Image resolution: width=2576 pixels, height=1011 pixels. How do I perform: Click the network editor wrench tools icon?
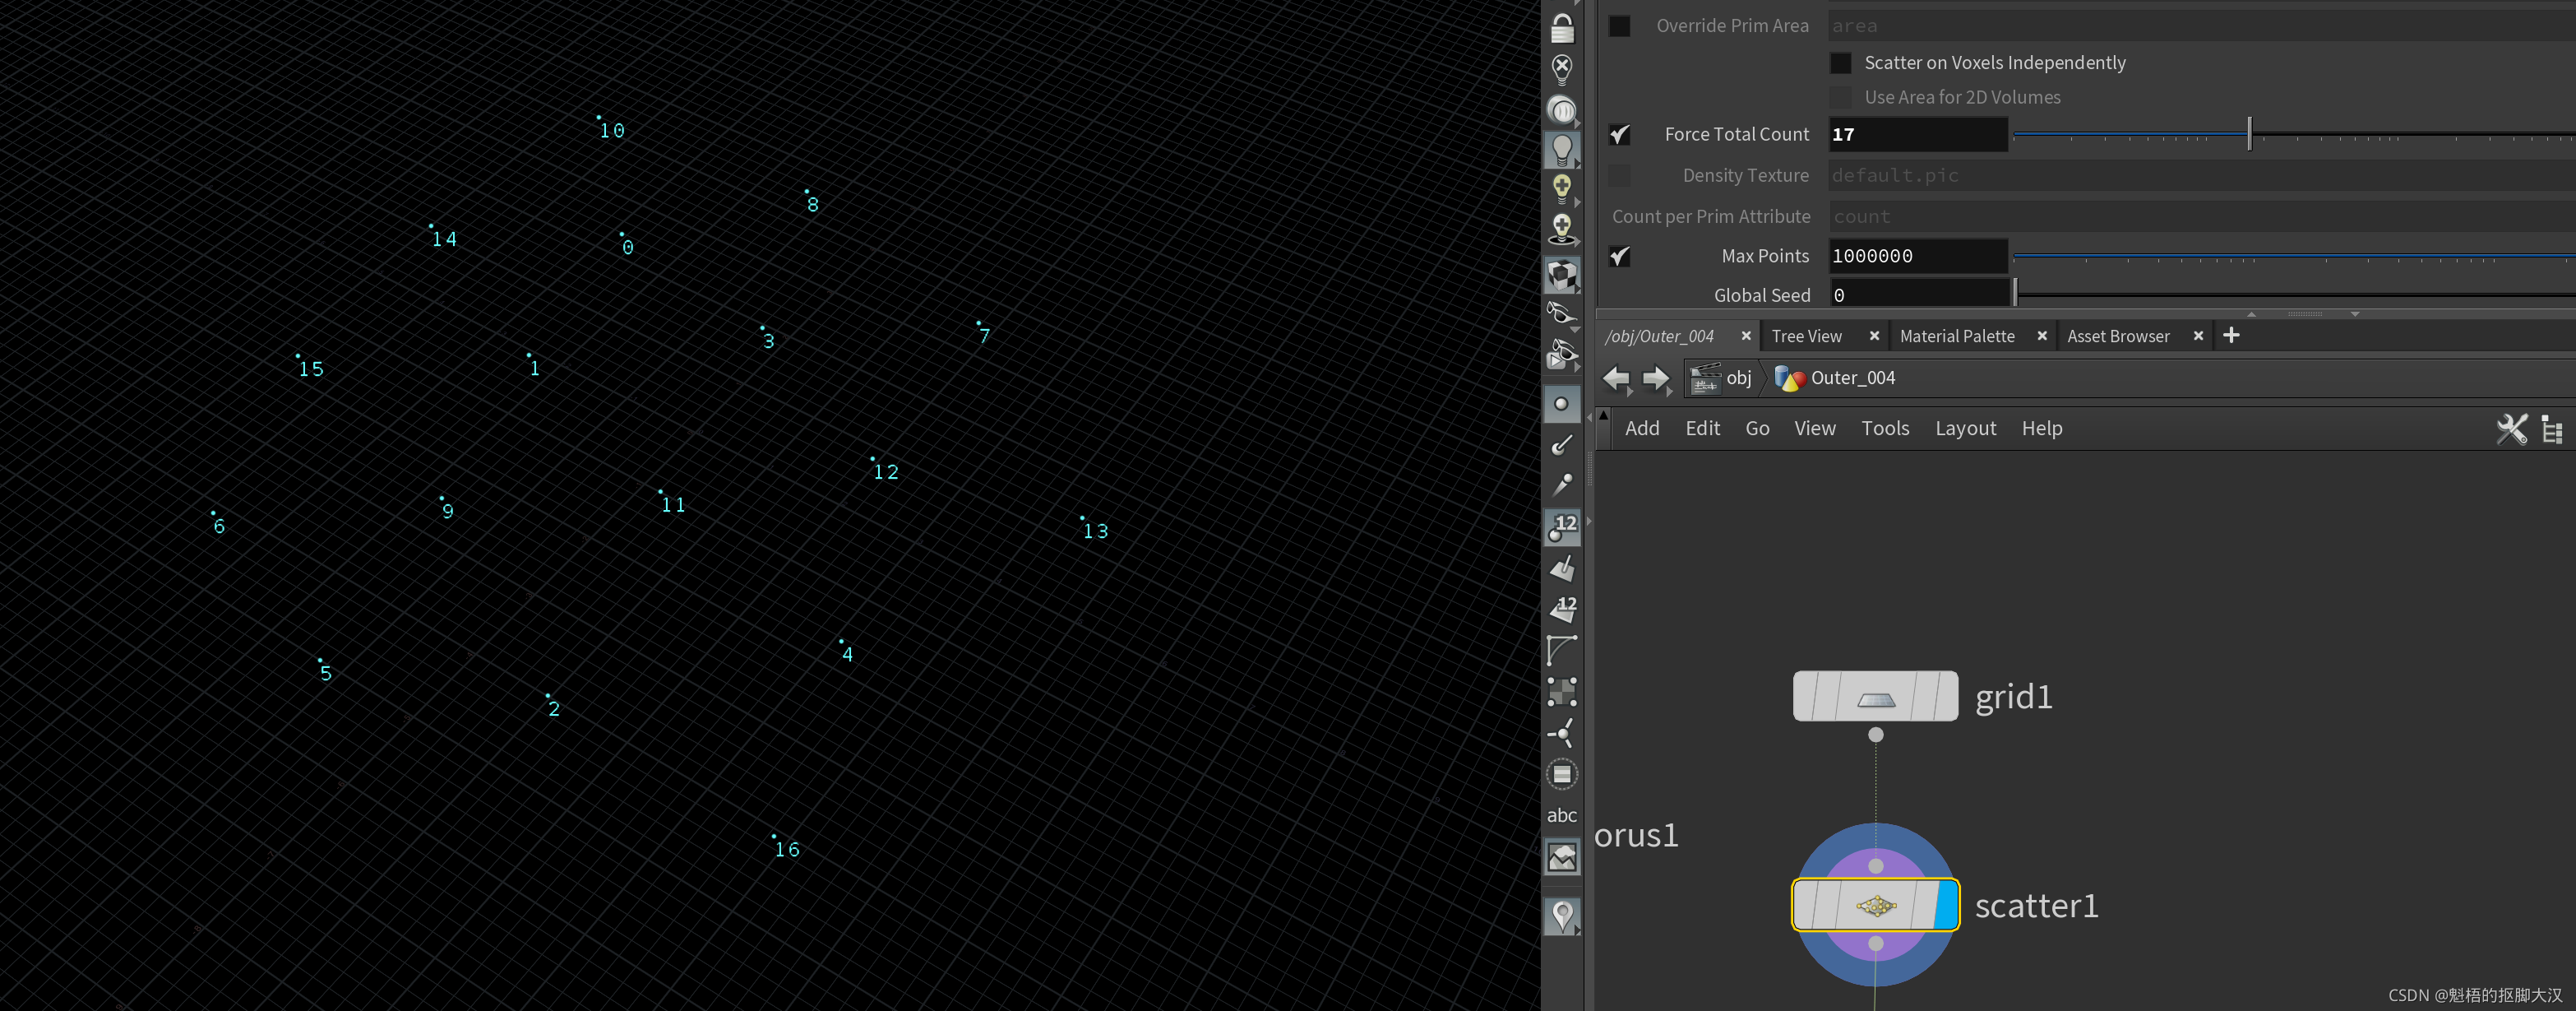pyautogui.click(x=2511, y=429)
